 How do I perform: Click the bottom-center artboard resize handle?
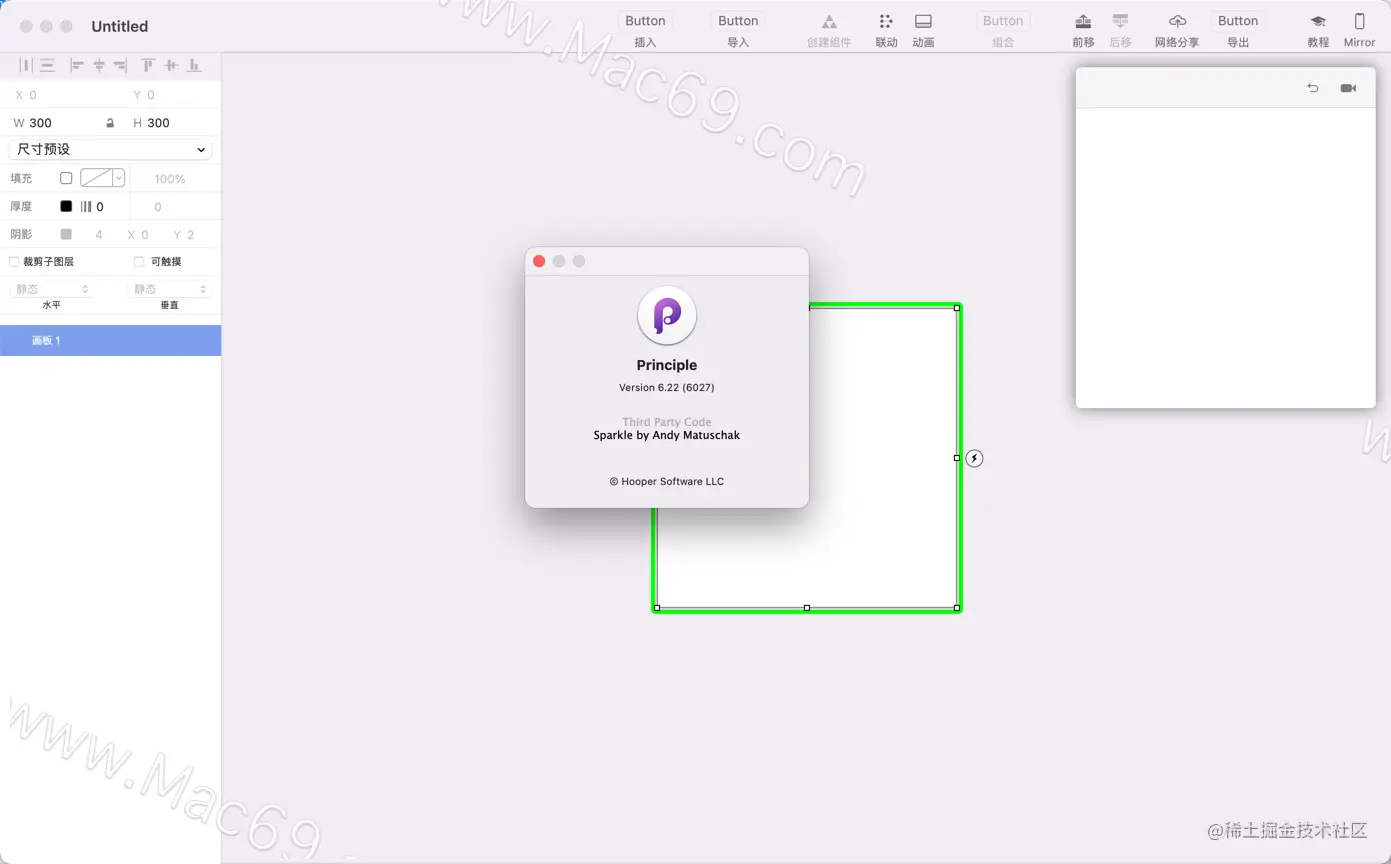click(x=807, y=608)
